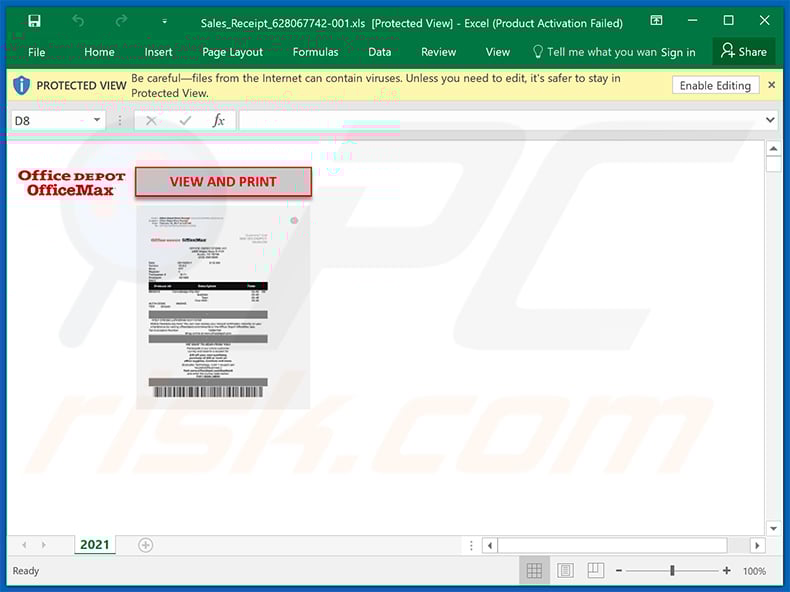Switch to Normal view icon
Viewport: 790px width, 592px height.
tap(534, 571)
